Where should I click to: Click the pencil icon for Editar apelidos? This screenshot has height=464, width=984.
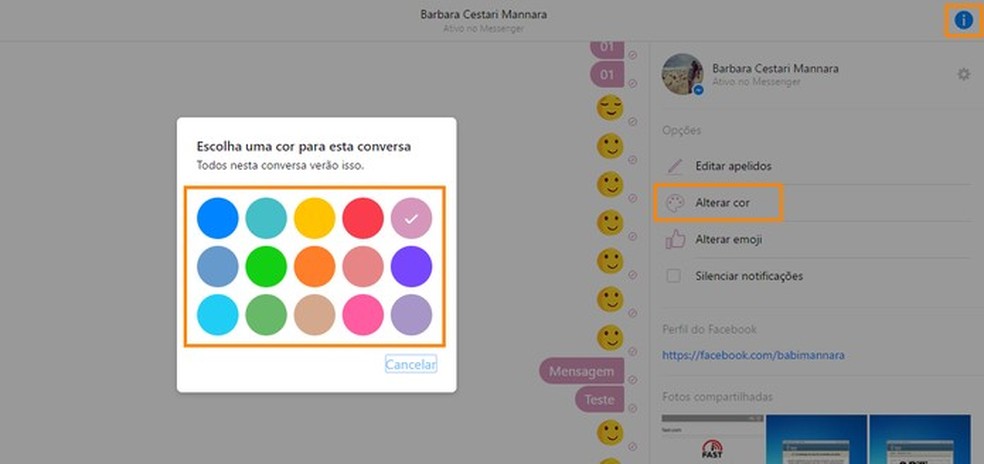pyautogui.click(x=675, y=166)
